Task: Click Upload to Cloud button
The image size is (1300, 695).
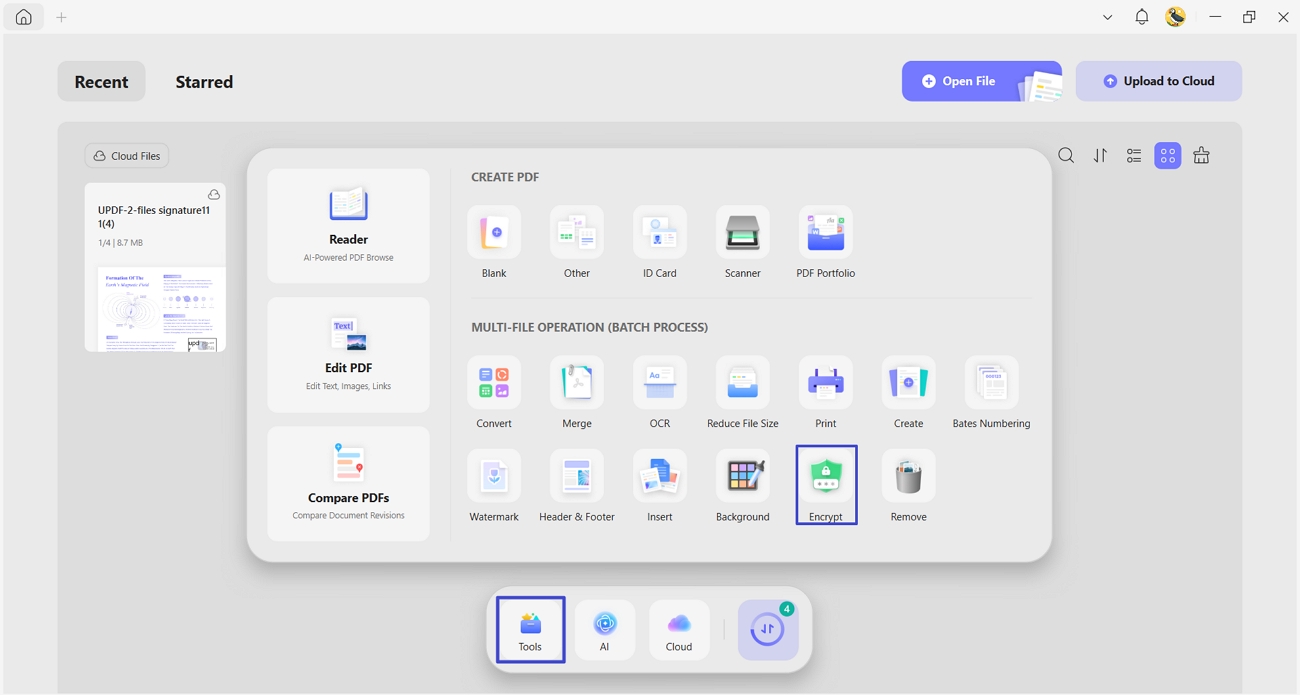Action: [1159, 81]
